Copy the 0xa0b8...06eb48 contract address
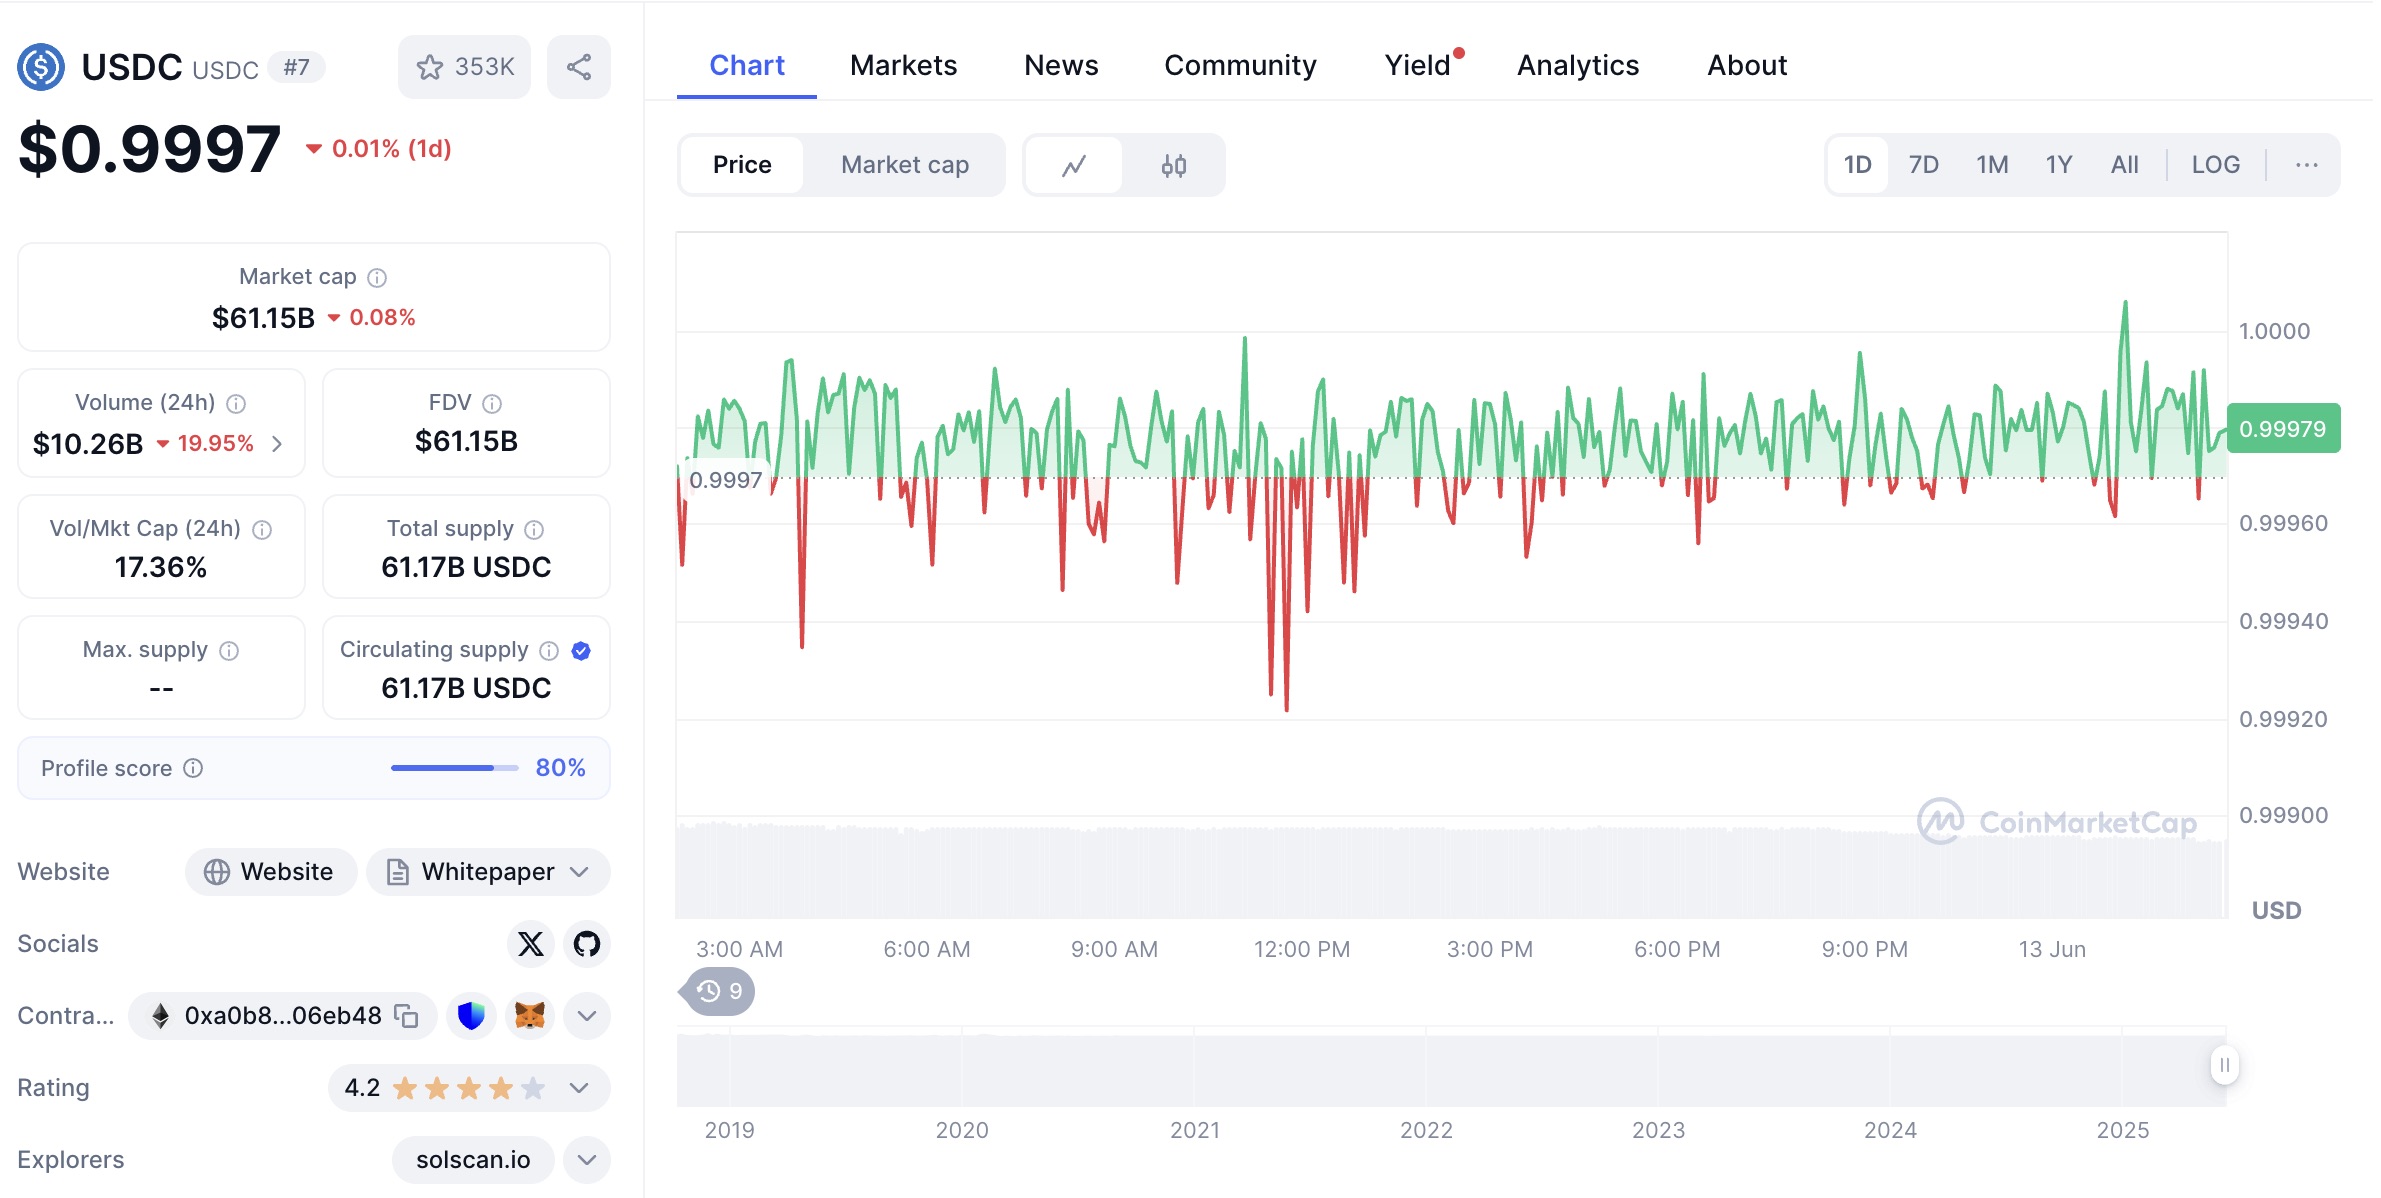The image size is (2381, 1198). (406, 1016)
